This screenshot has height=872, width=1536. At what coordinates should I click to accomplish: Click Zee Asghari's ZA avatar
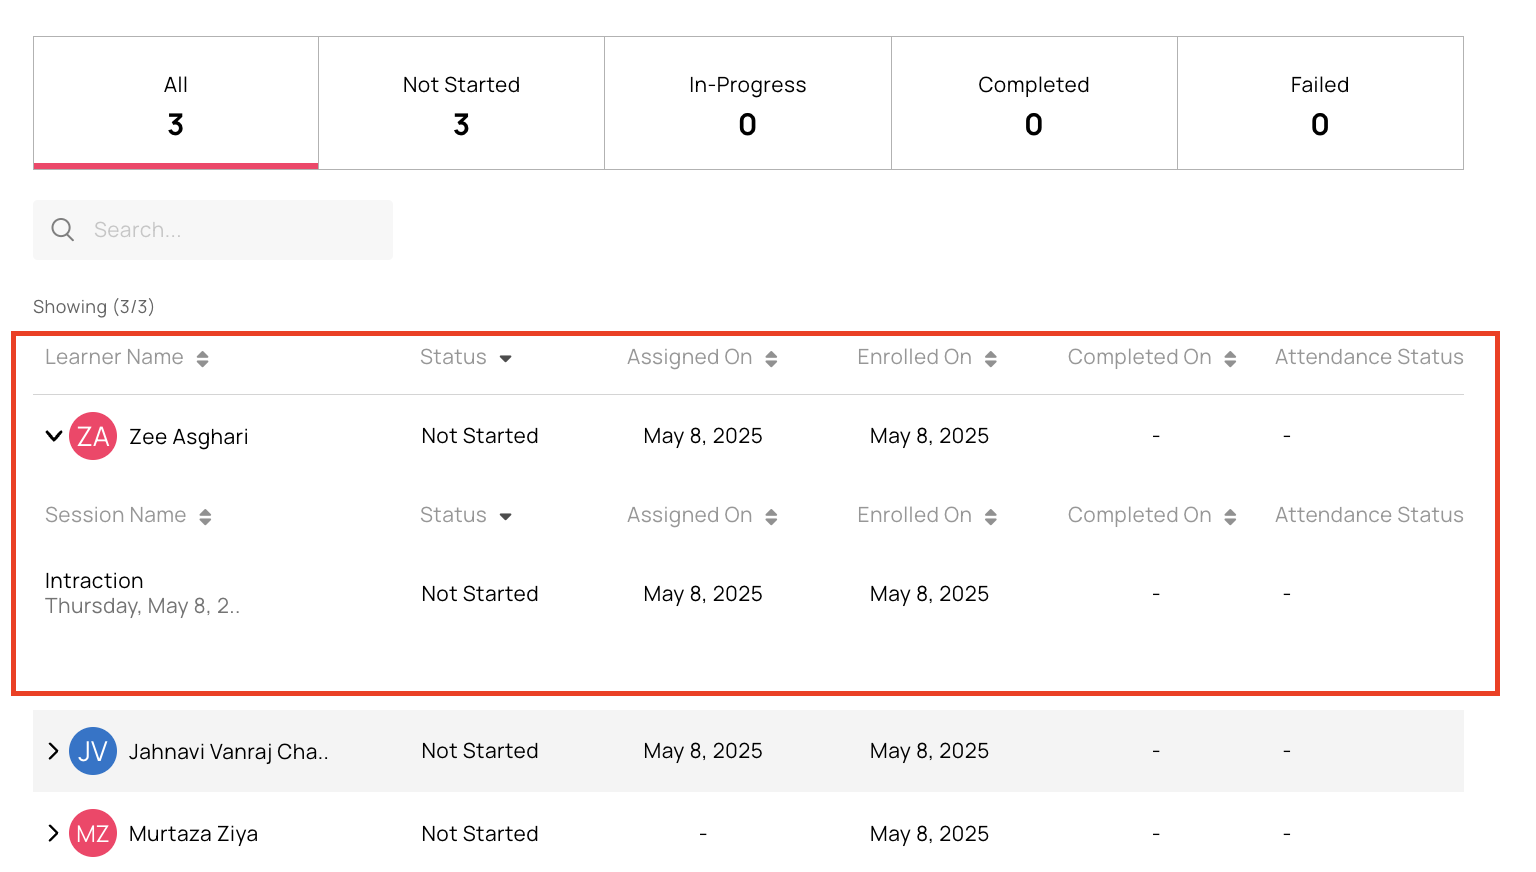[x=93, y=436]
